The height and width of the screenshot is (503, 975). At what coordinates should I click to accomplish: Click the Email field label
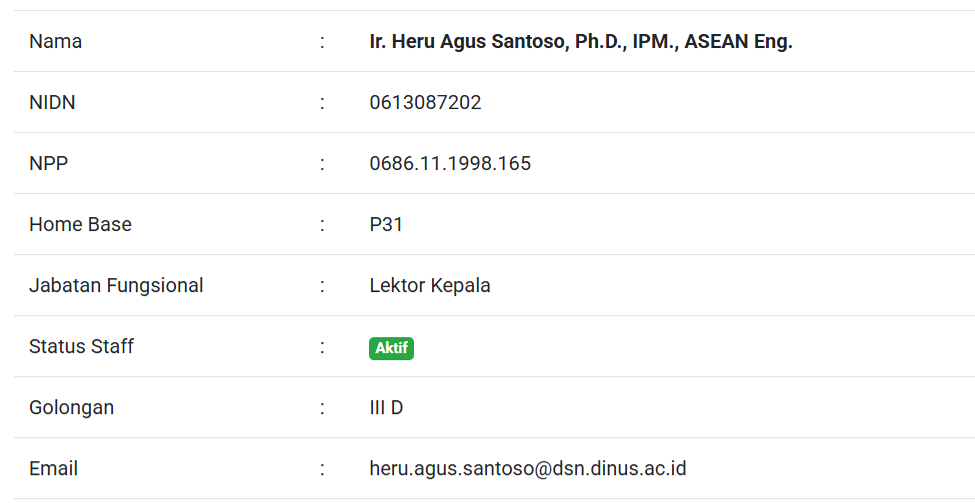pyautogui.click(x=53, y=469)
